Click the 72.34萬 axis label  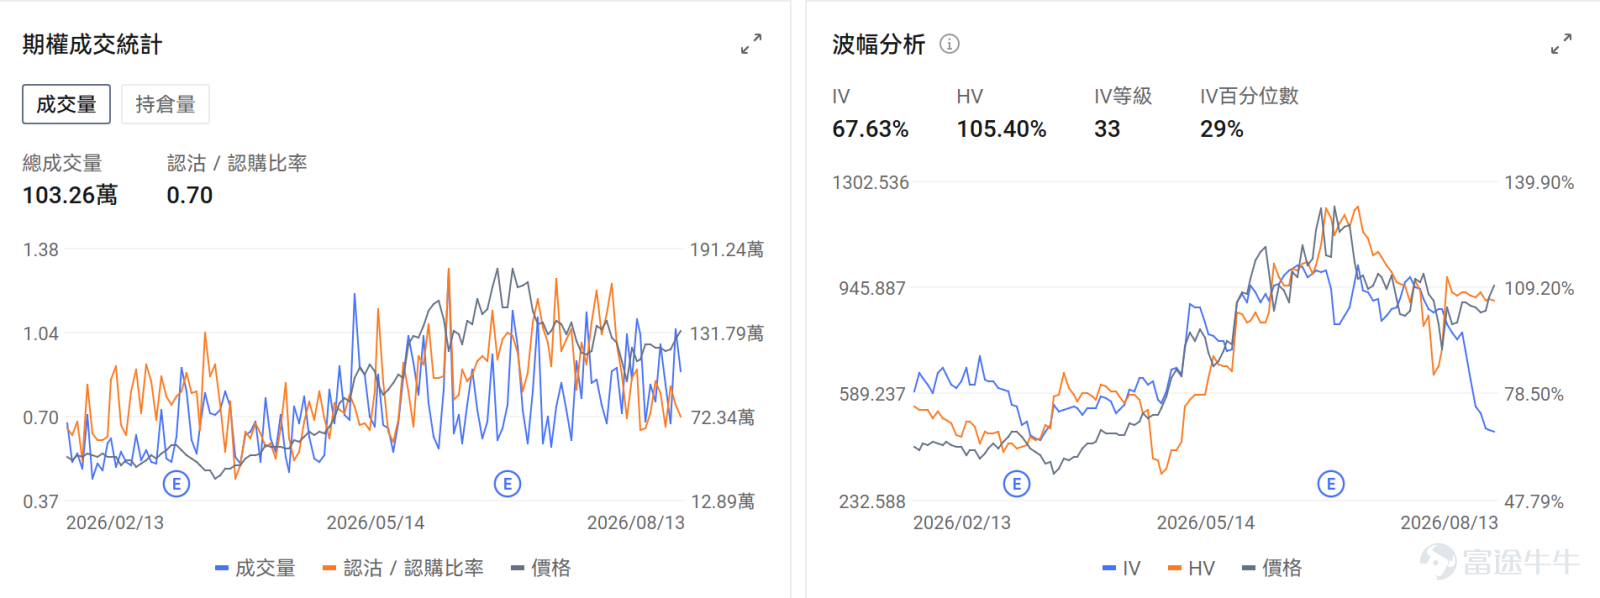pos(722,417)
